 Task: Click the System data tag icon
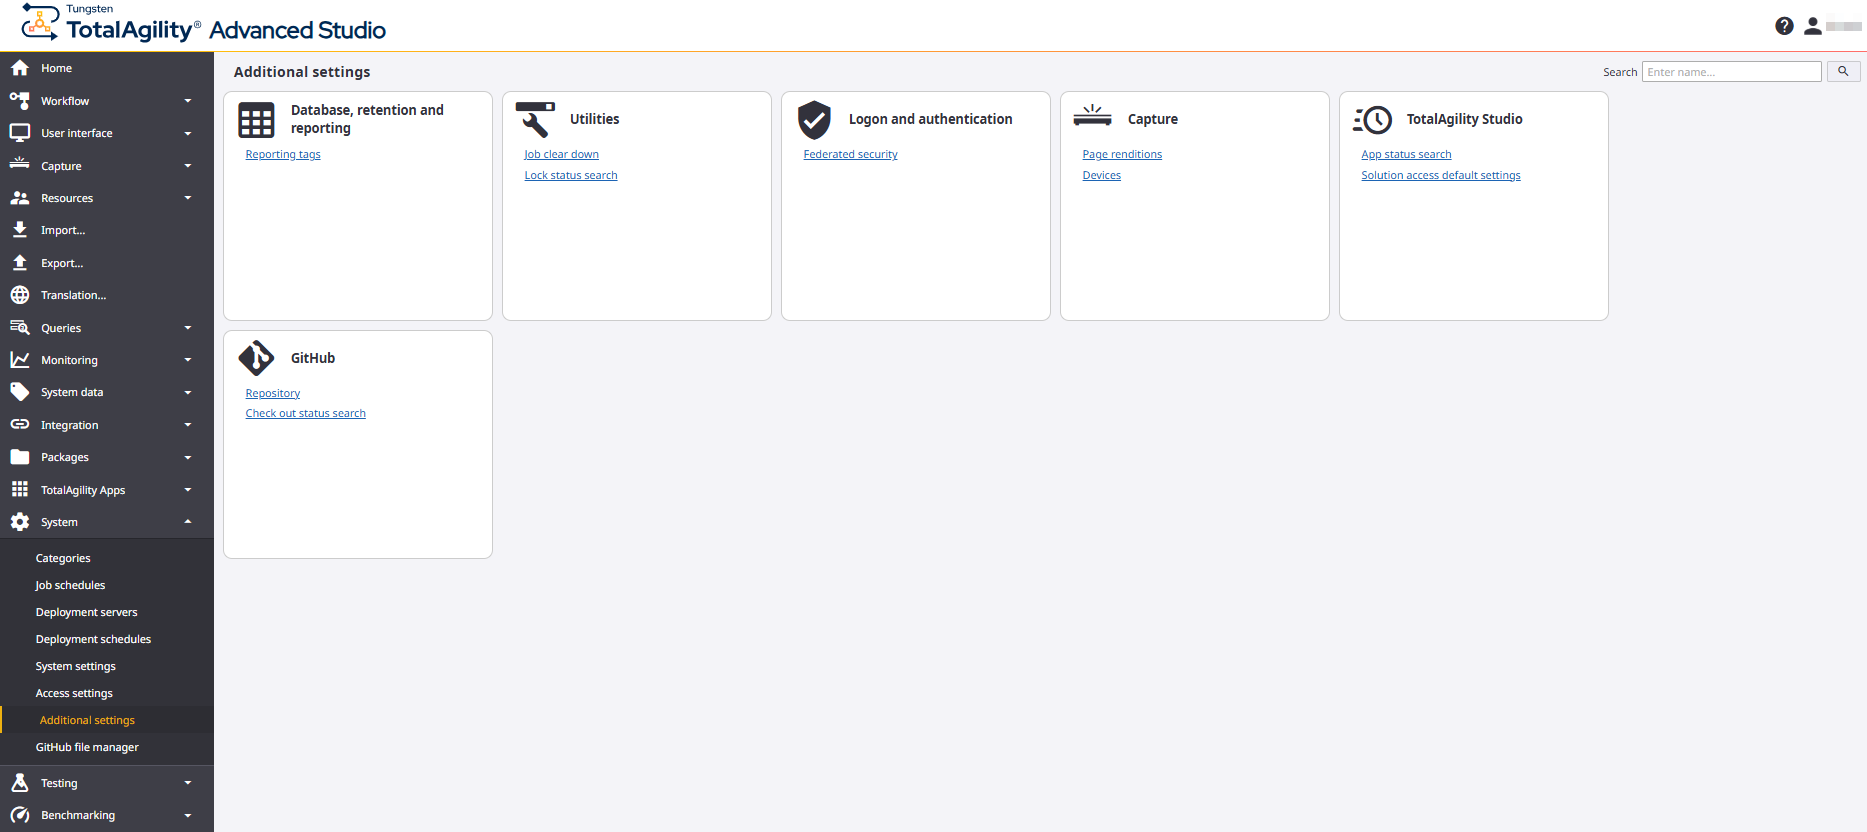tap(20, 392)
